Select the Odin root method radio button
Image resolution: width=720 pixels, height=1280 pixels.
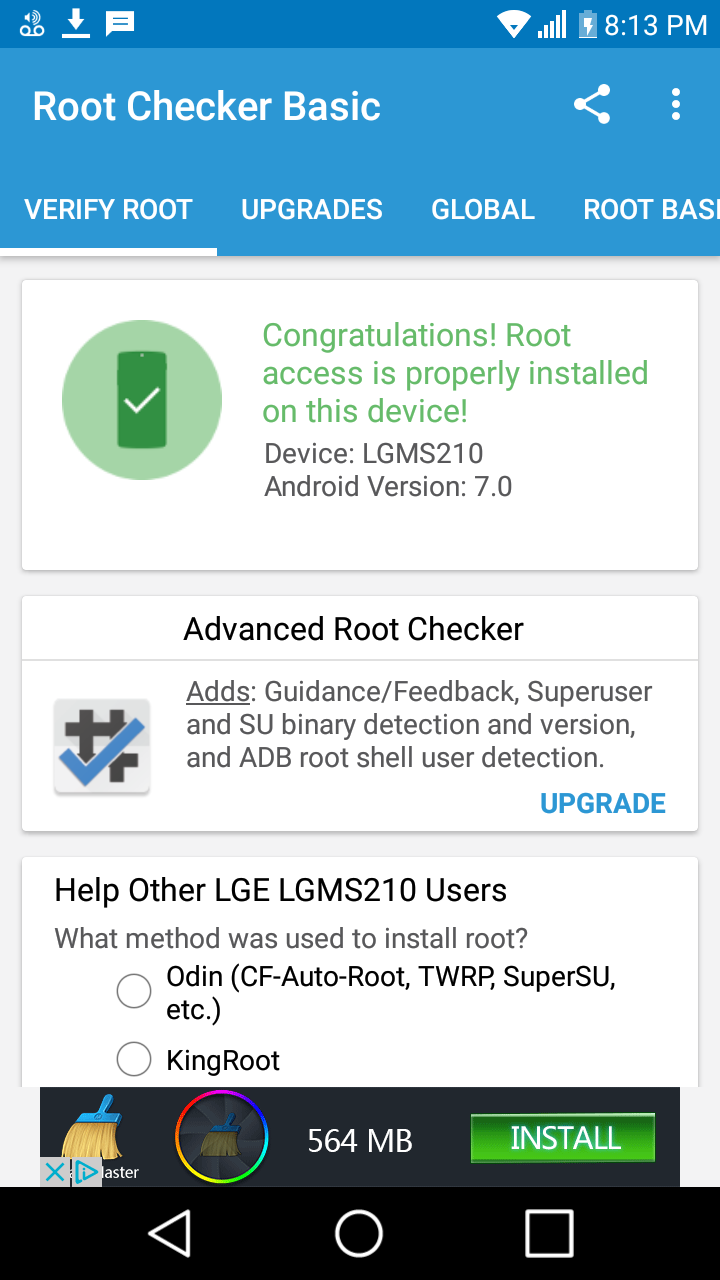[134, 992]
